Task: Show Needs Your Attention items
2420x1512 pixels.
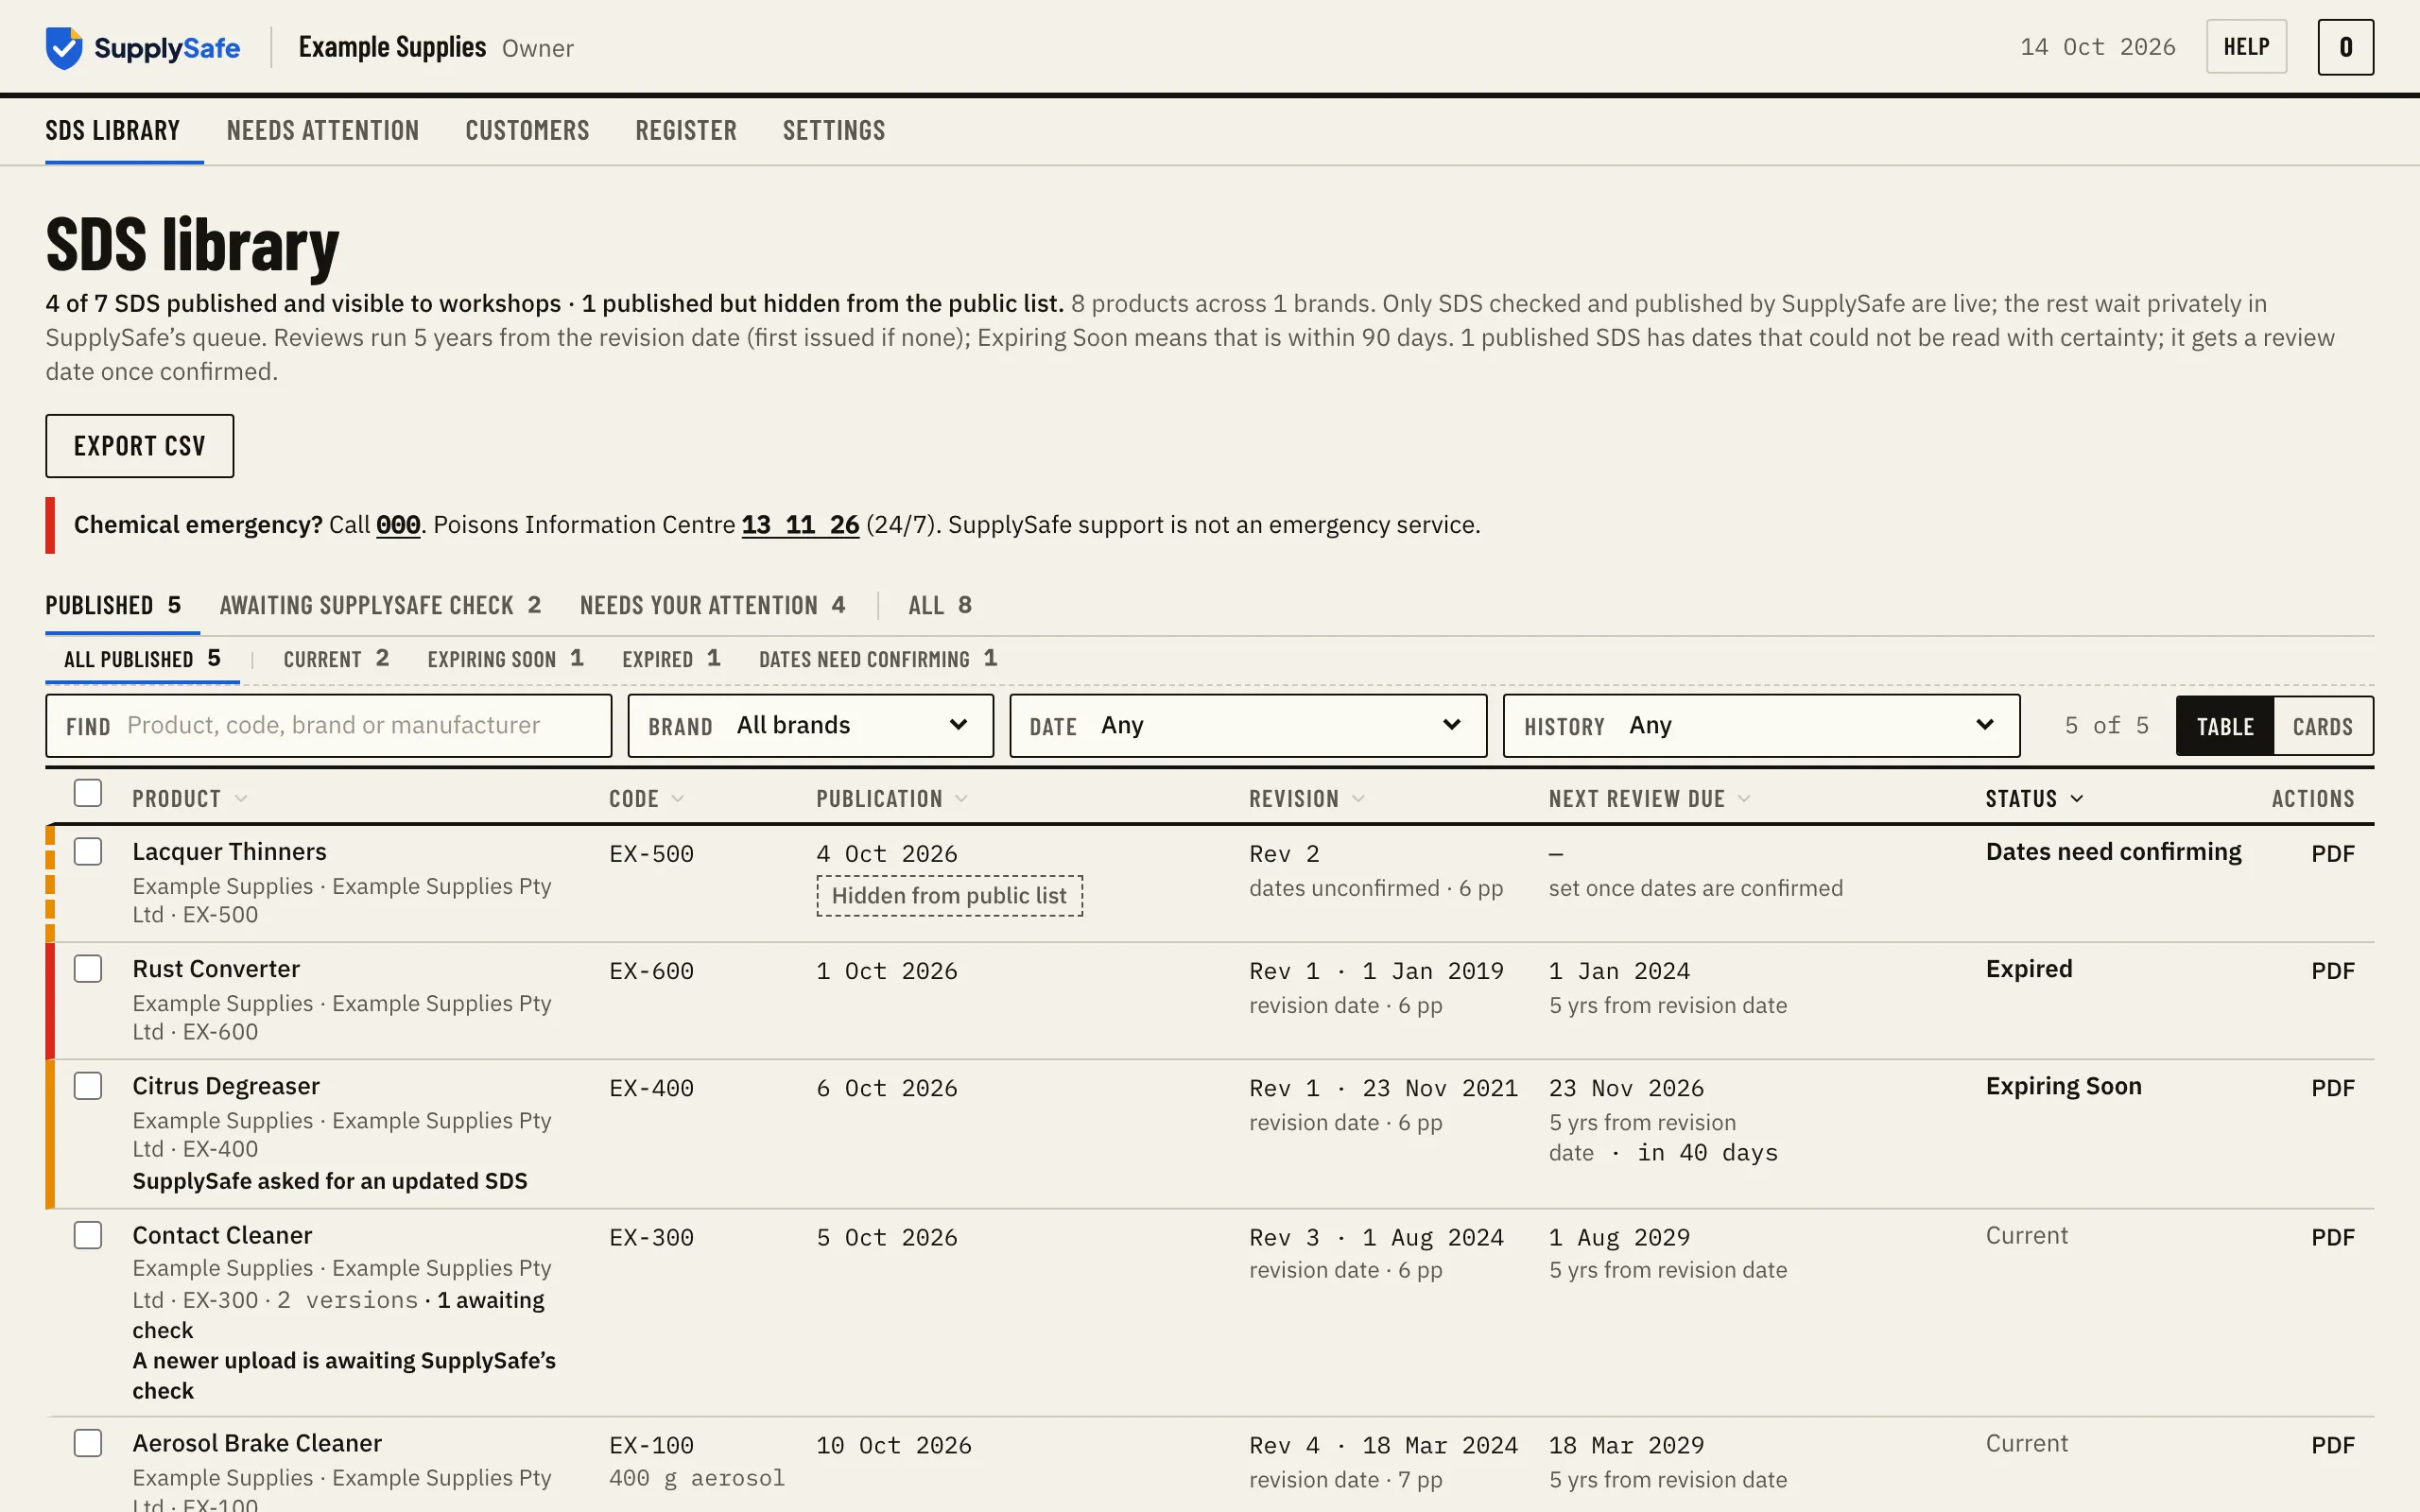Action: (712, 605)
